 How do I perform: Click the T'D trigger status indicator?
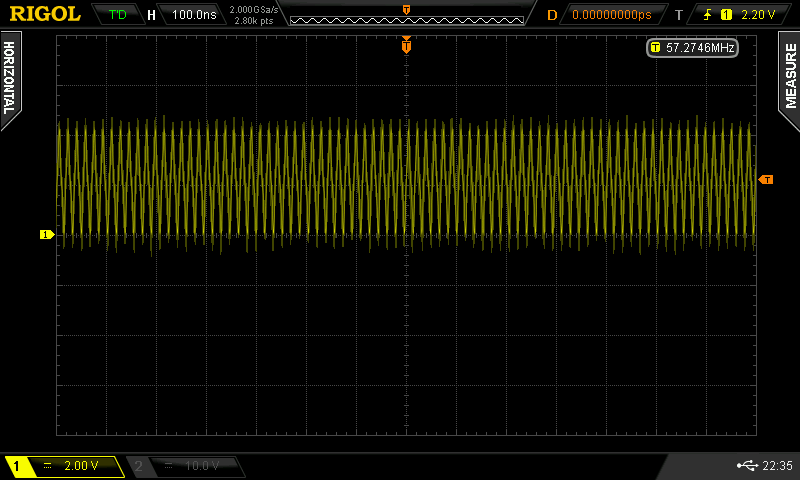117,15
